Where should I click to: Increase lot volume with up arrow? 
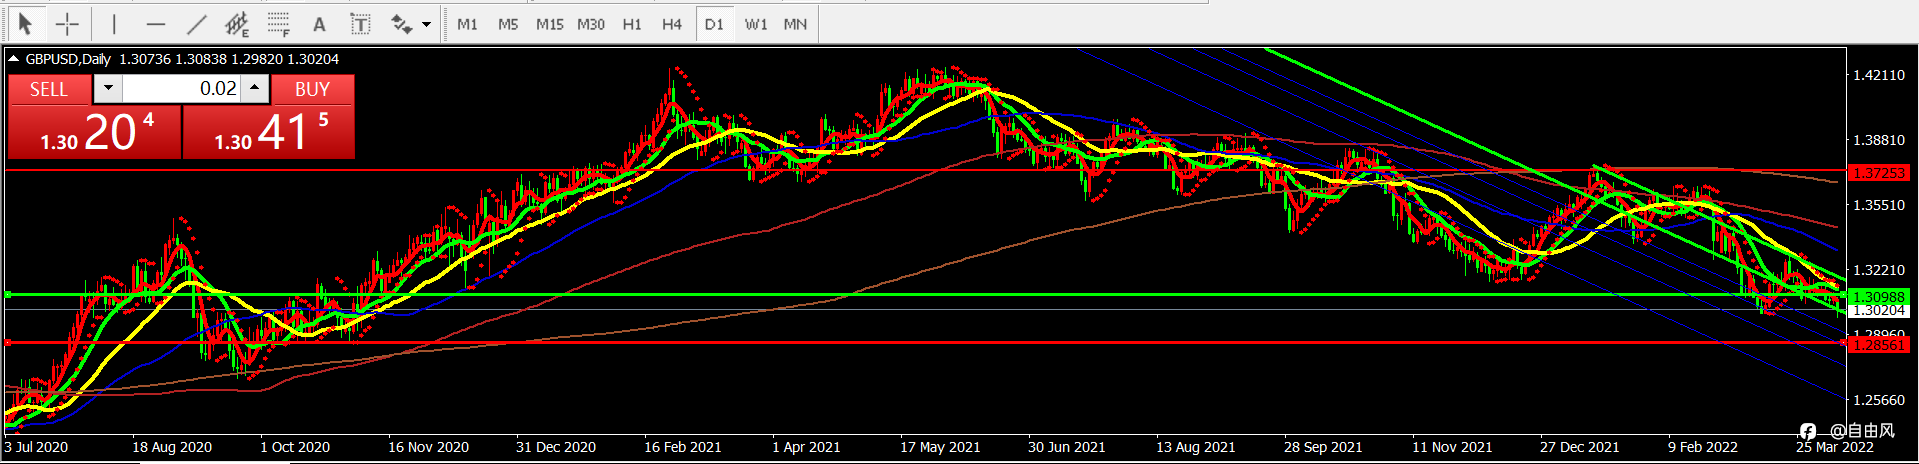[x=255, y=88]
